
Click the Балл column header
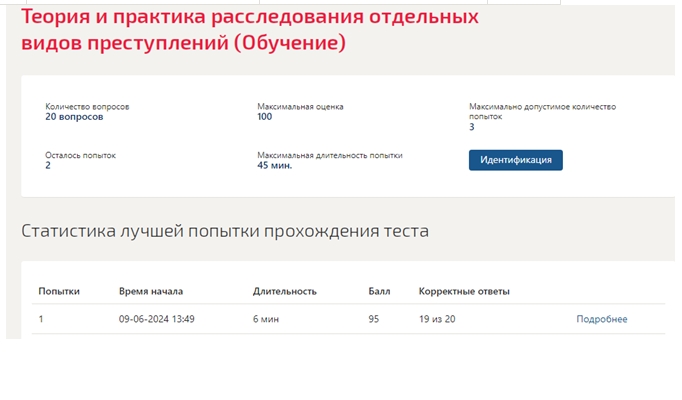tap(379, 291)
